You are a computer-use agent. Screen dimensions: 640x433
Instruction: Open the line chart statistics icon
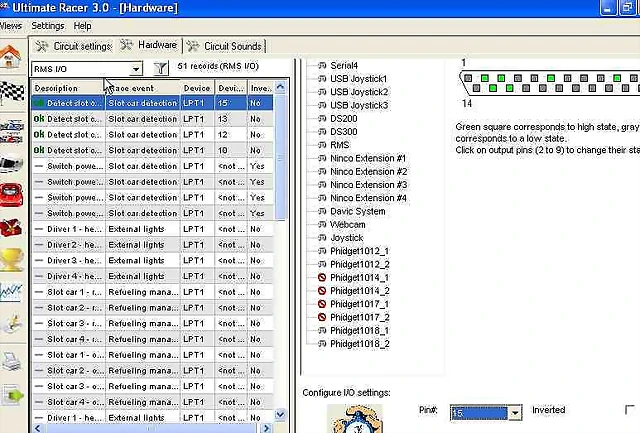tap(11, 293)
